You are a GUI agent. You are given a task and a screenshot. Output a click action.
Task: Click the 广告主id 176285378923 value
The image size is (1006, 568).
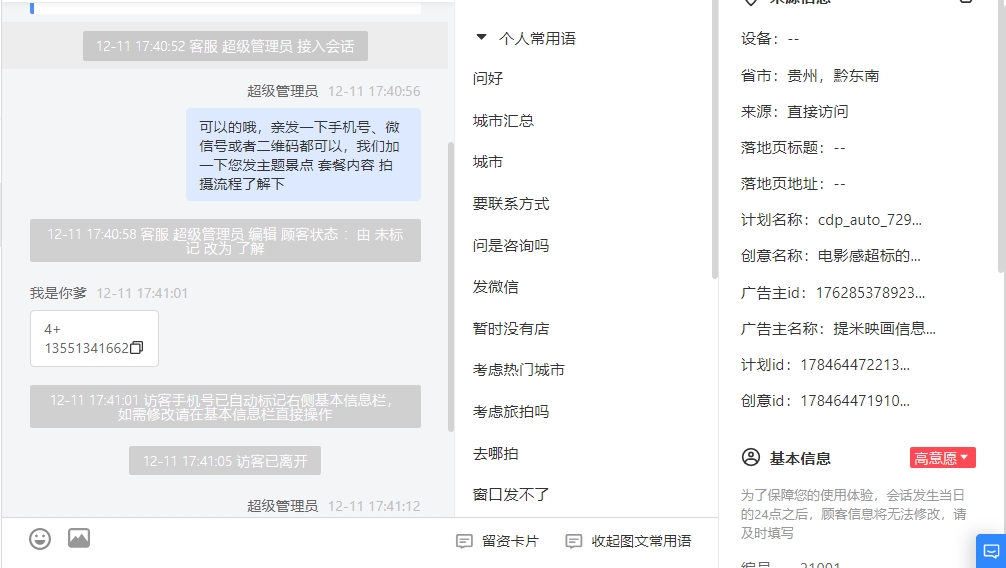[x=870, y=293]
